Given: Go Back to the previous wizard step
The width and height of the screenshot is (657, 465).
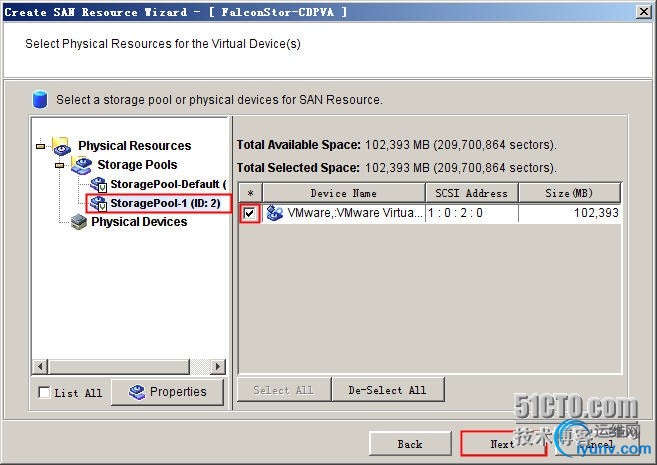Looking at the screenshot, I should (x=410, y=444).
